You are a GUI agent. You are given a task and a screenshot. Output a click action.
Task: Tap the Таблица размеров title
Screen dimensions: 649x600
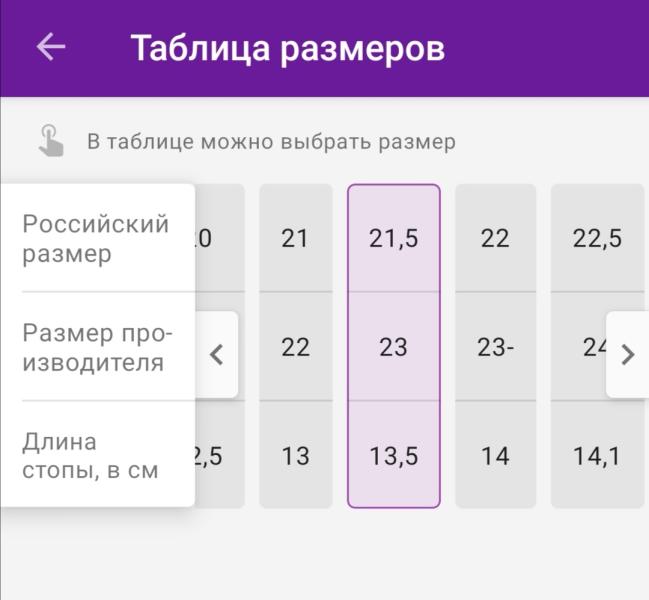point(287,48)
